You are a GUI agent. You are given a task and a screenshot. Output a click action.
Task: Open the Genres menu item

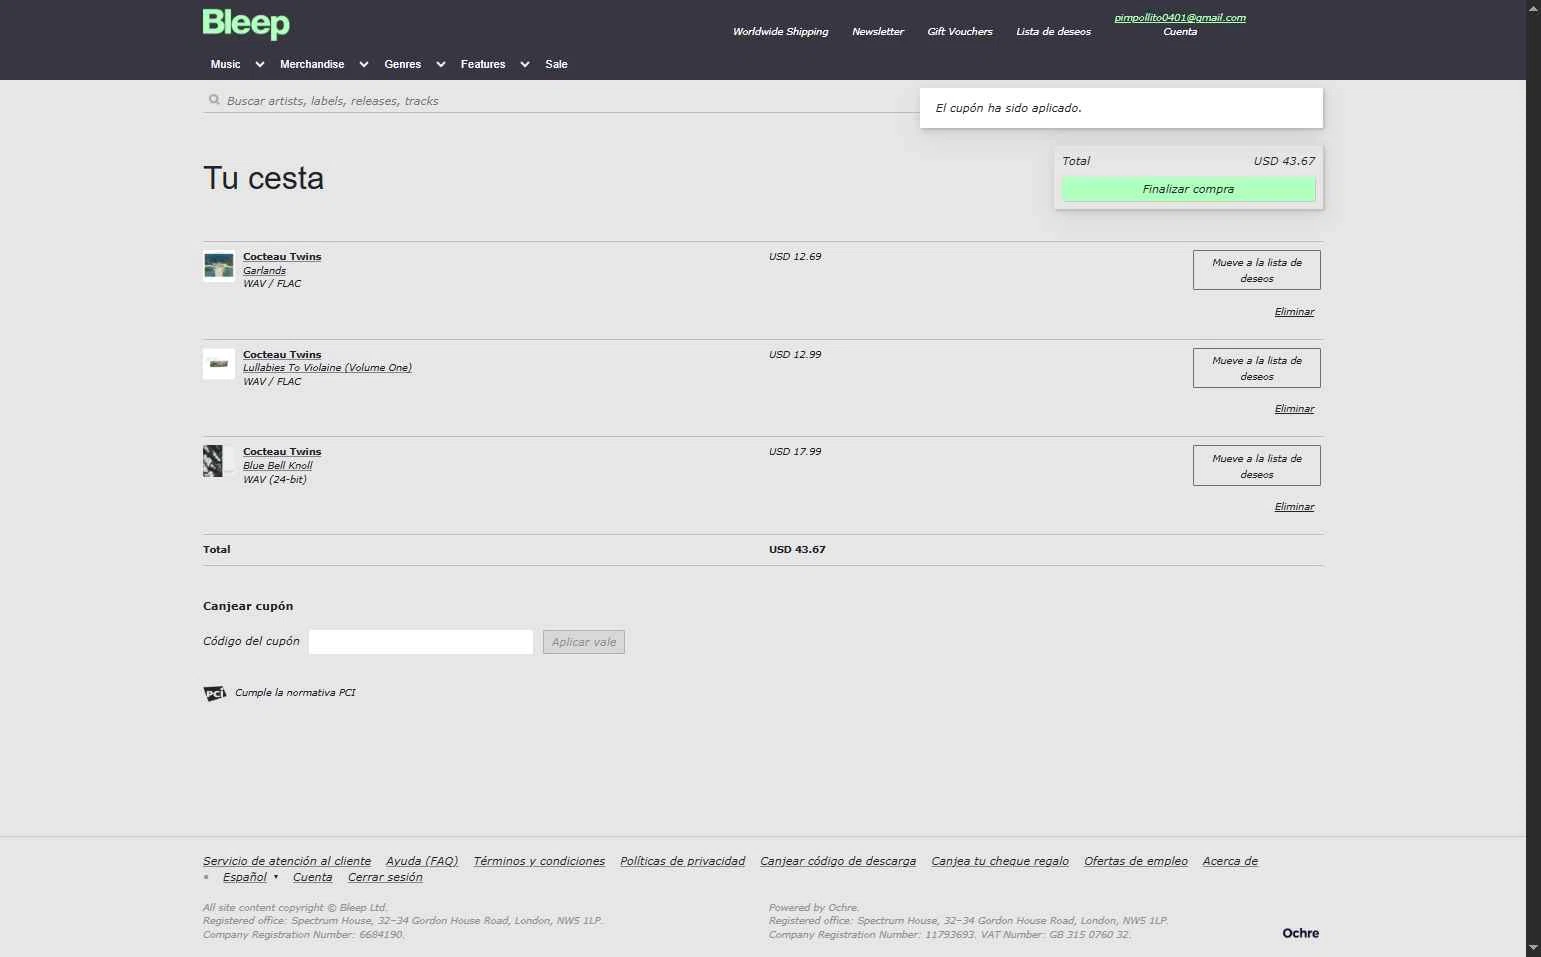pyautogui.click(x=403, y=64)
